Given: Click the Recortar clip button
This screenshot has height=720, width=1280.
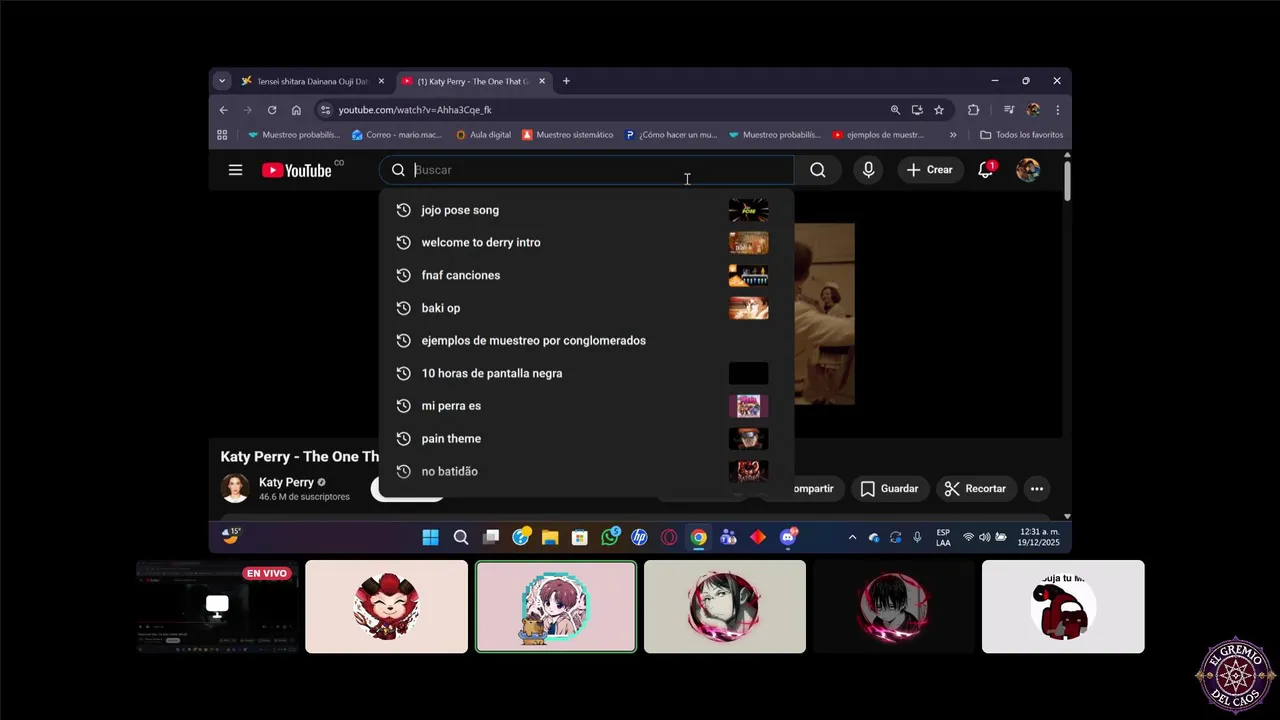Looking at the screenshot, I should 975,489.
